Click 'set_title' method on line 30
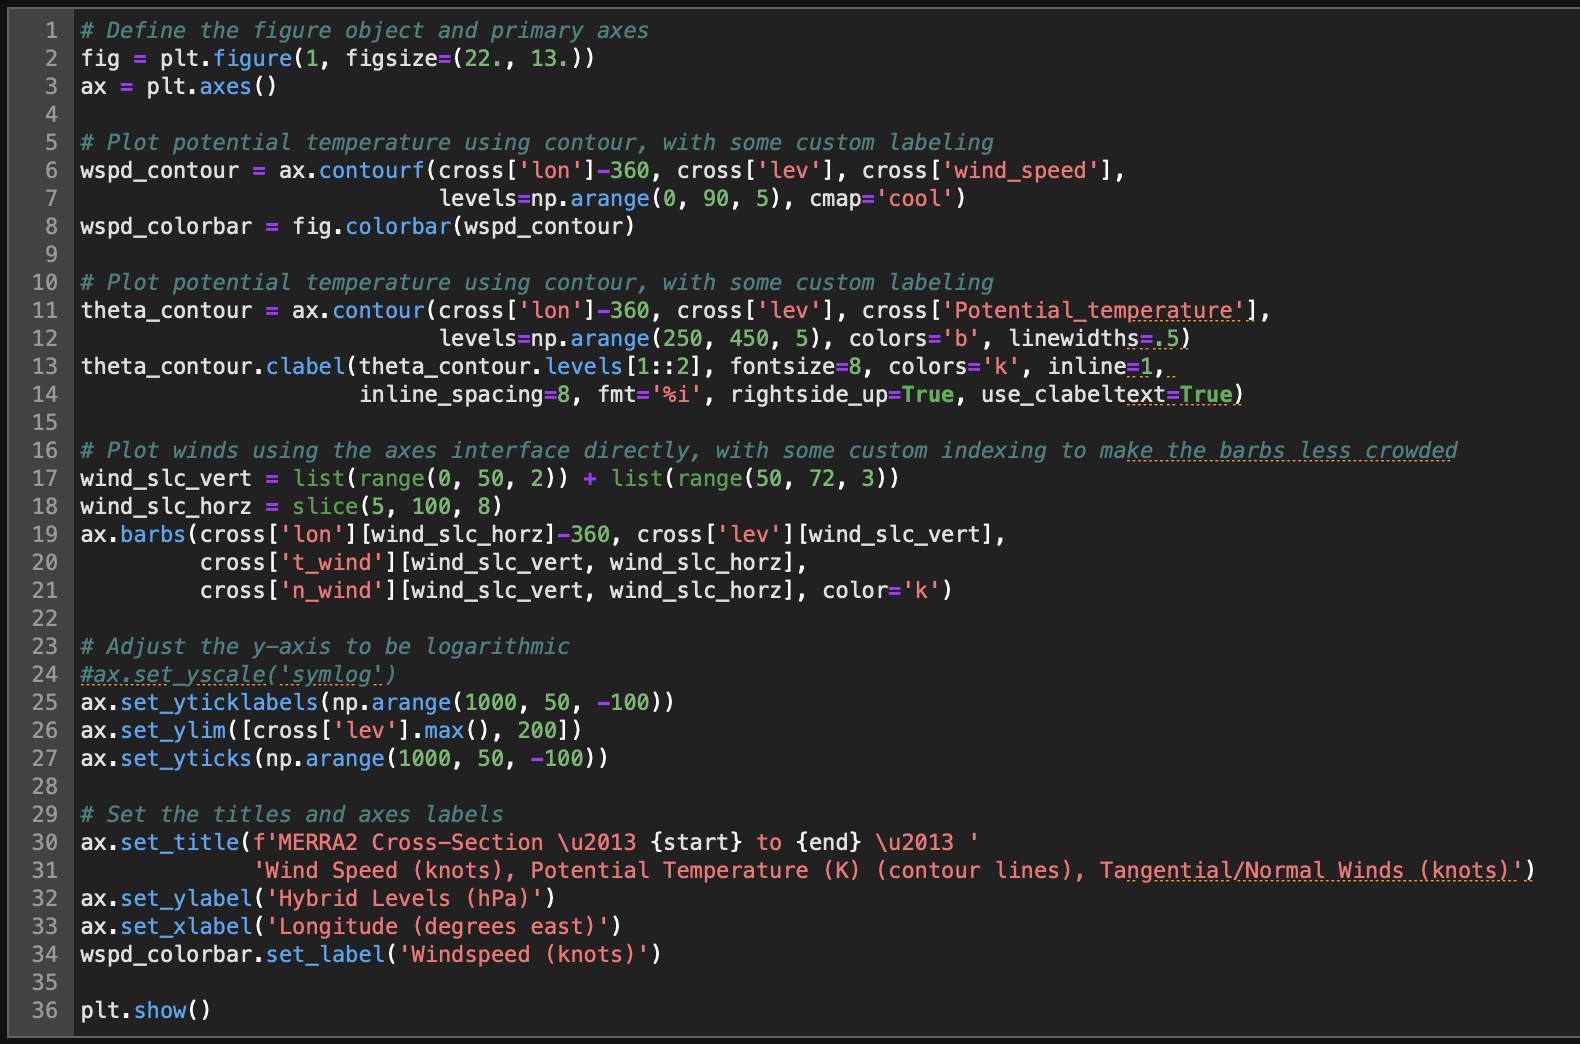1580x1044 pixels. click(x=179, y=842)
